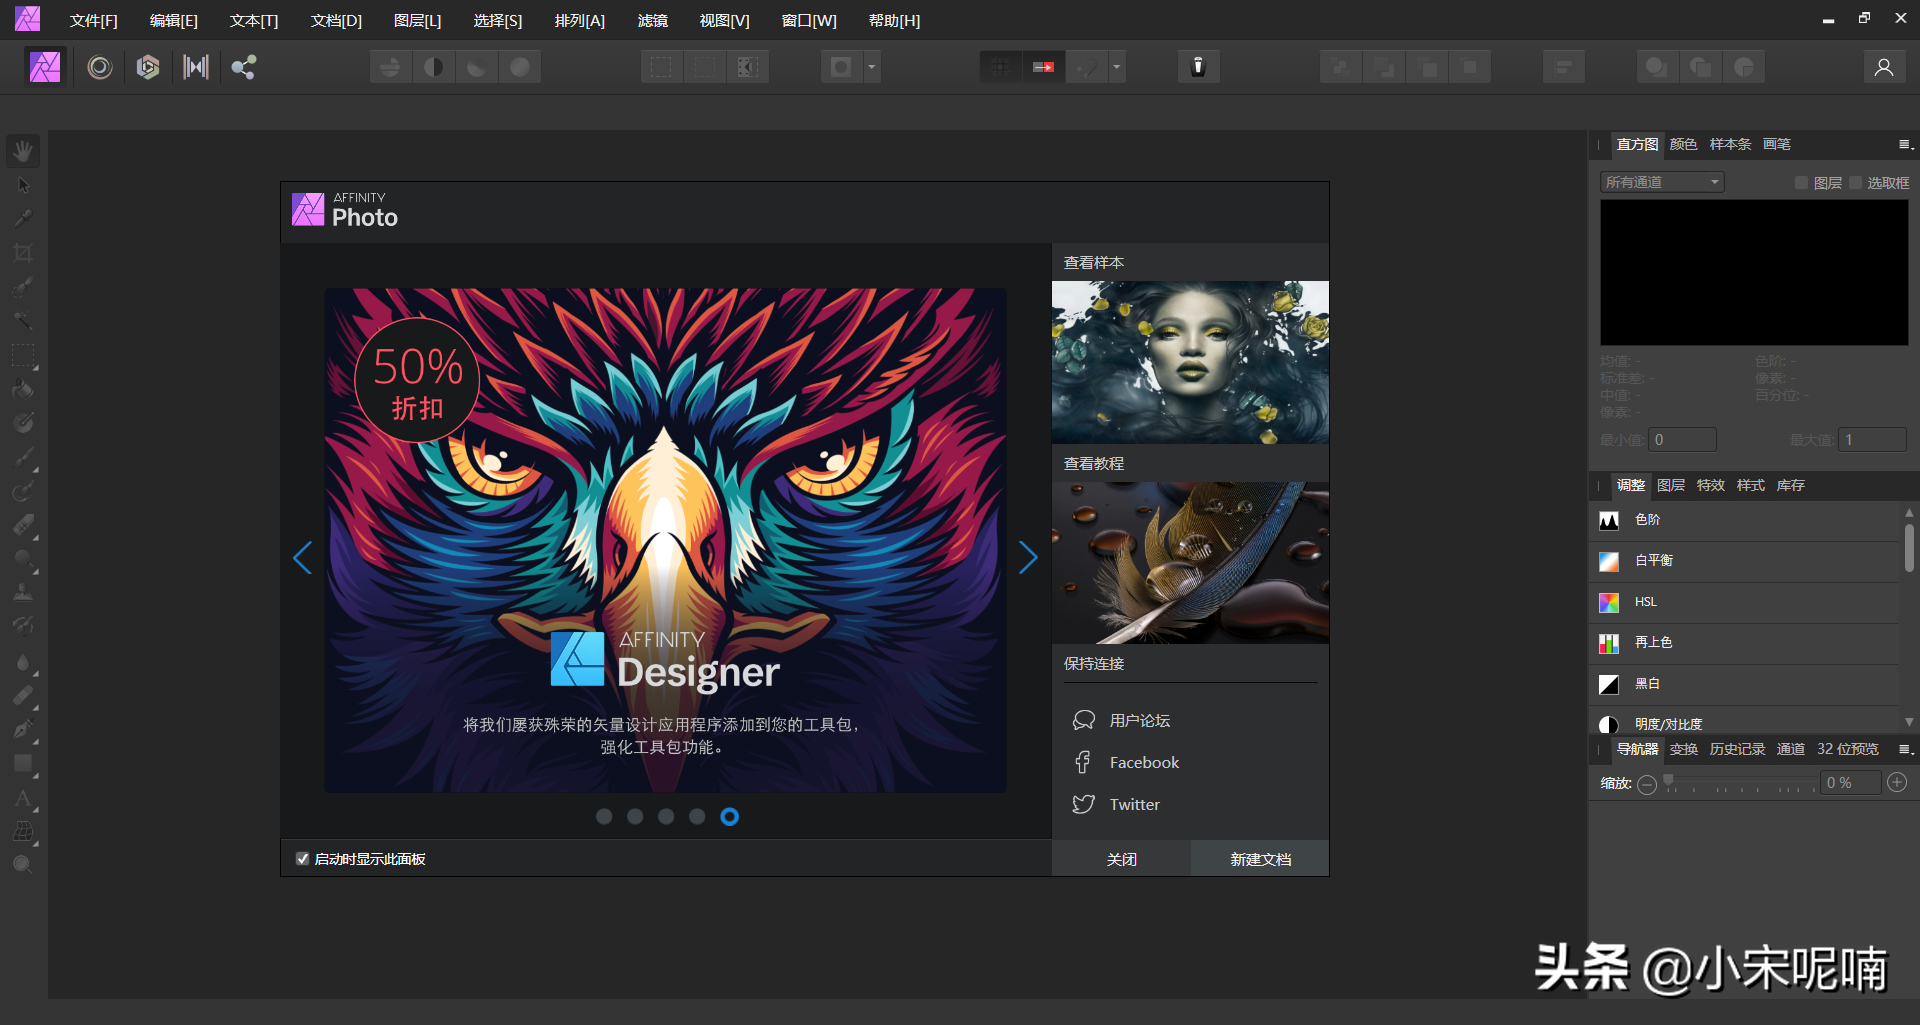Switch to the Tone Mapping persona
Screen dimensions: 1920x1025
[196, 67]
